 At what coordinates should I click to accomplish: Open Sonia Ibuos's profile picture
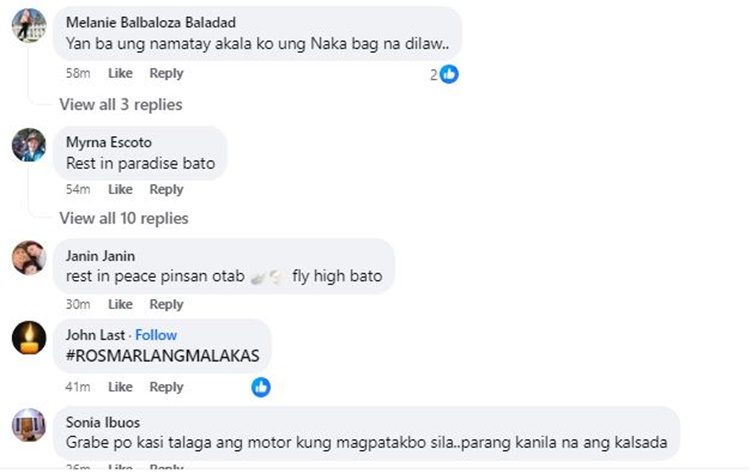[29, 425]
